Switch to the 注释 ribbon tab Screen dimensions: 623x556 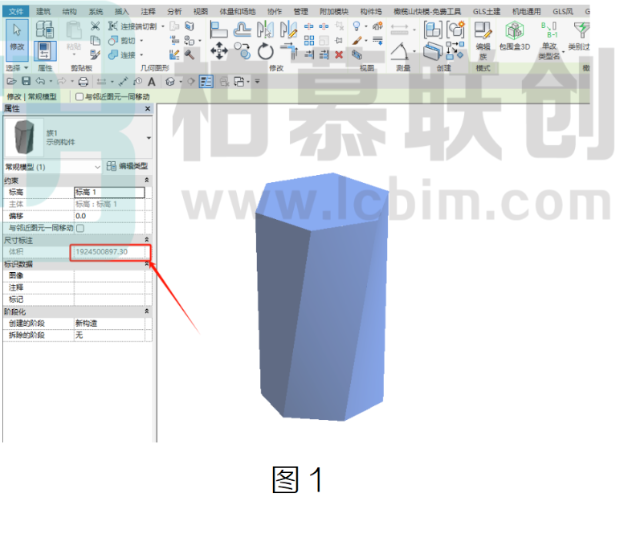click(x=148, y=11)
